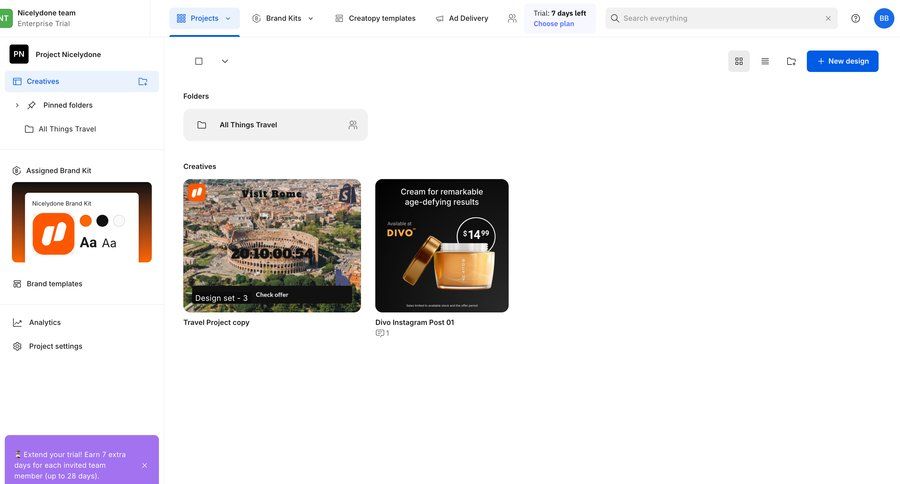Open the BB user avatar menu
The image size is (900, 484).
pyautogui.click(x=884, y=18)
